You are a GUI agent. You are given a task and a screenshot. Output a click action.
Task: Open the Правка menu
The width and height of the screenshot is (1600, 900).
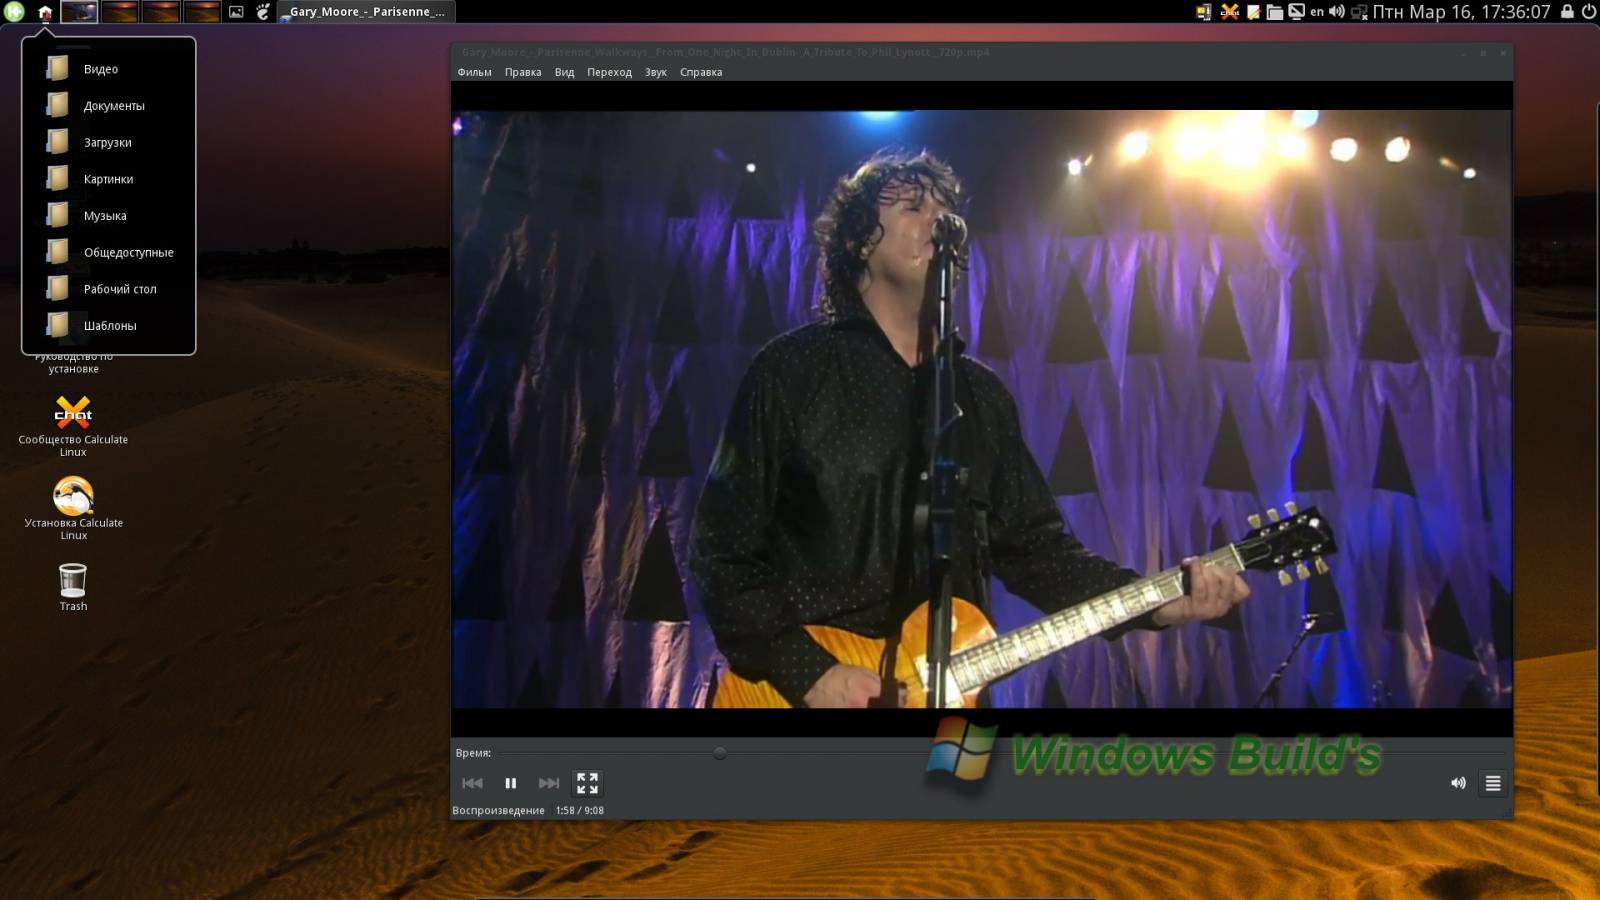[x=522, y=72]
